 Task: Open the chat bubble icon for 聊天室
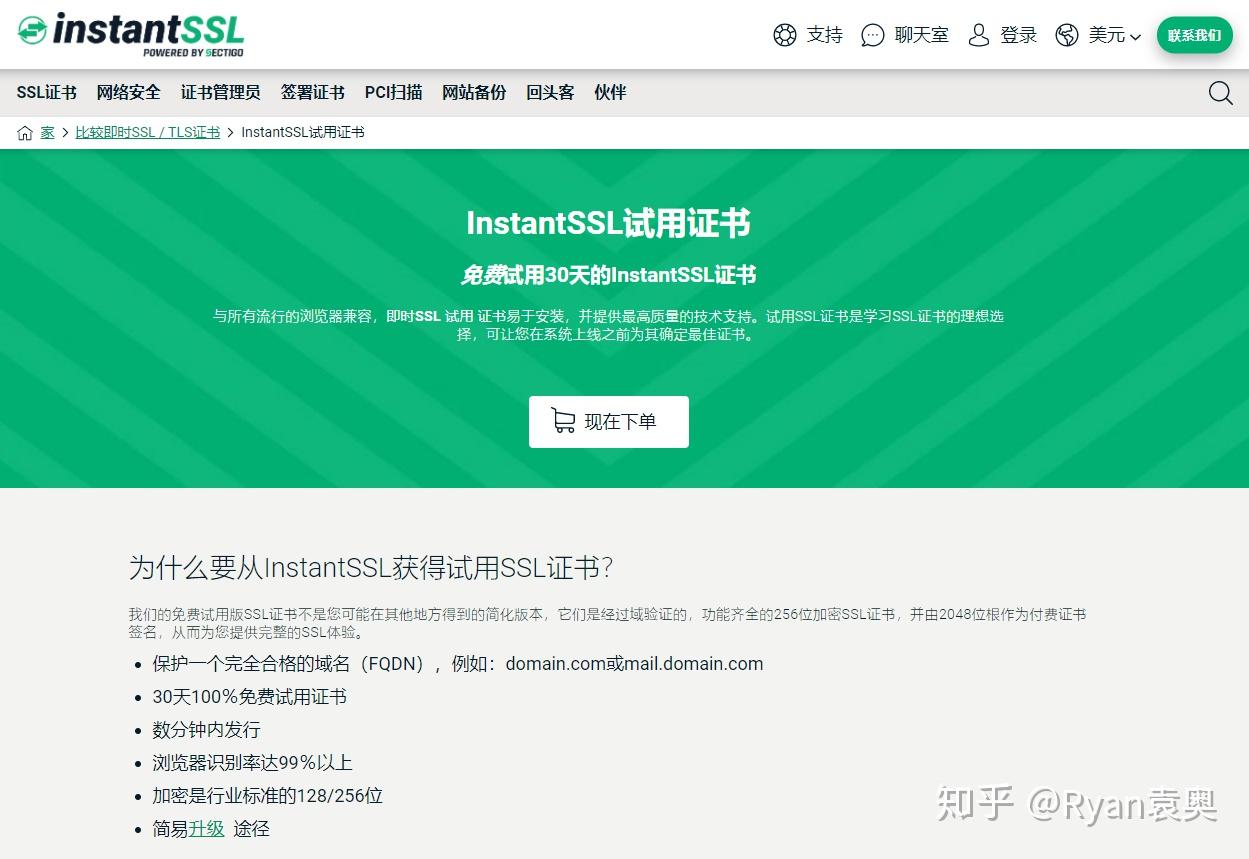873,35
